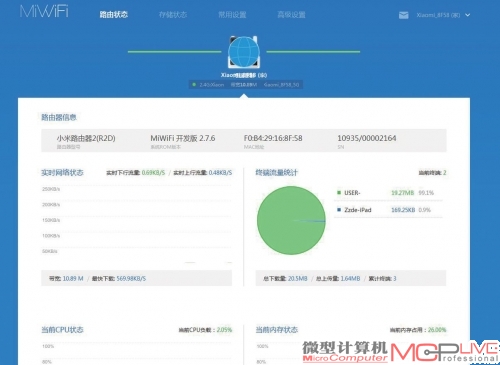Switch to the 存储状态 tab
Image resolution: width=500 pixels, height=365 pixels.
[173, 15]
